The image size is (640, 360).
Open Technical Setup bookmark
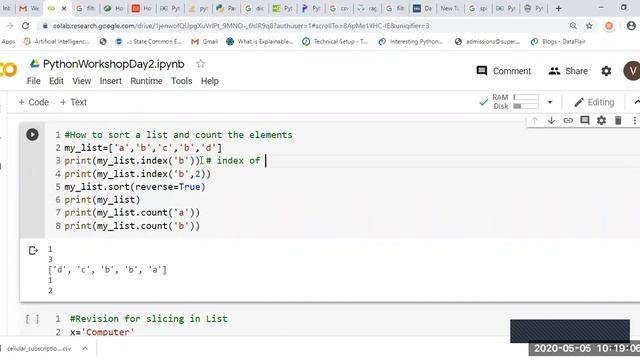click(x=335, y=42)
